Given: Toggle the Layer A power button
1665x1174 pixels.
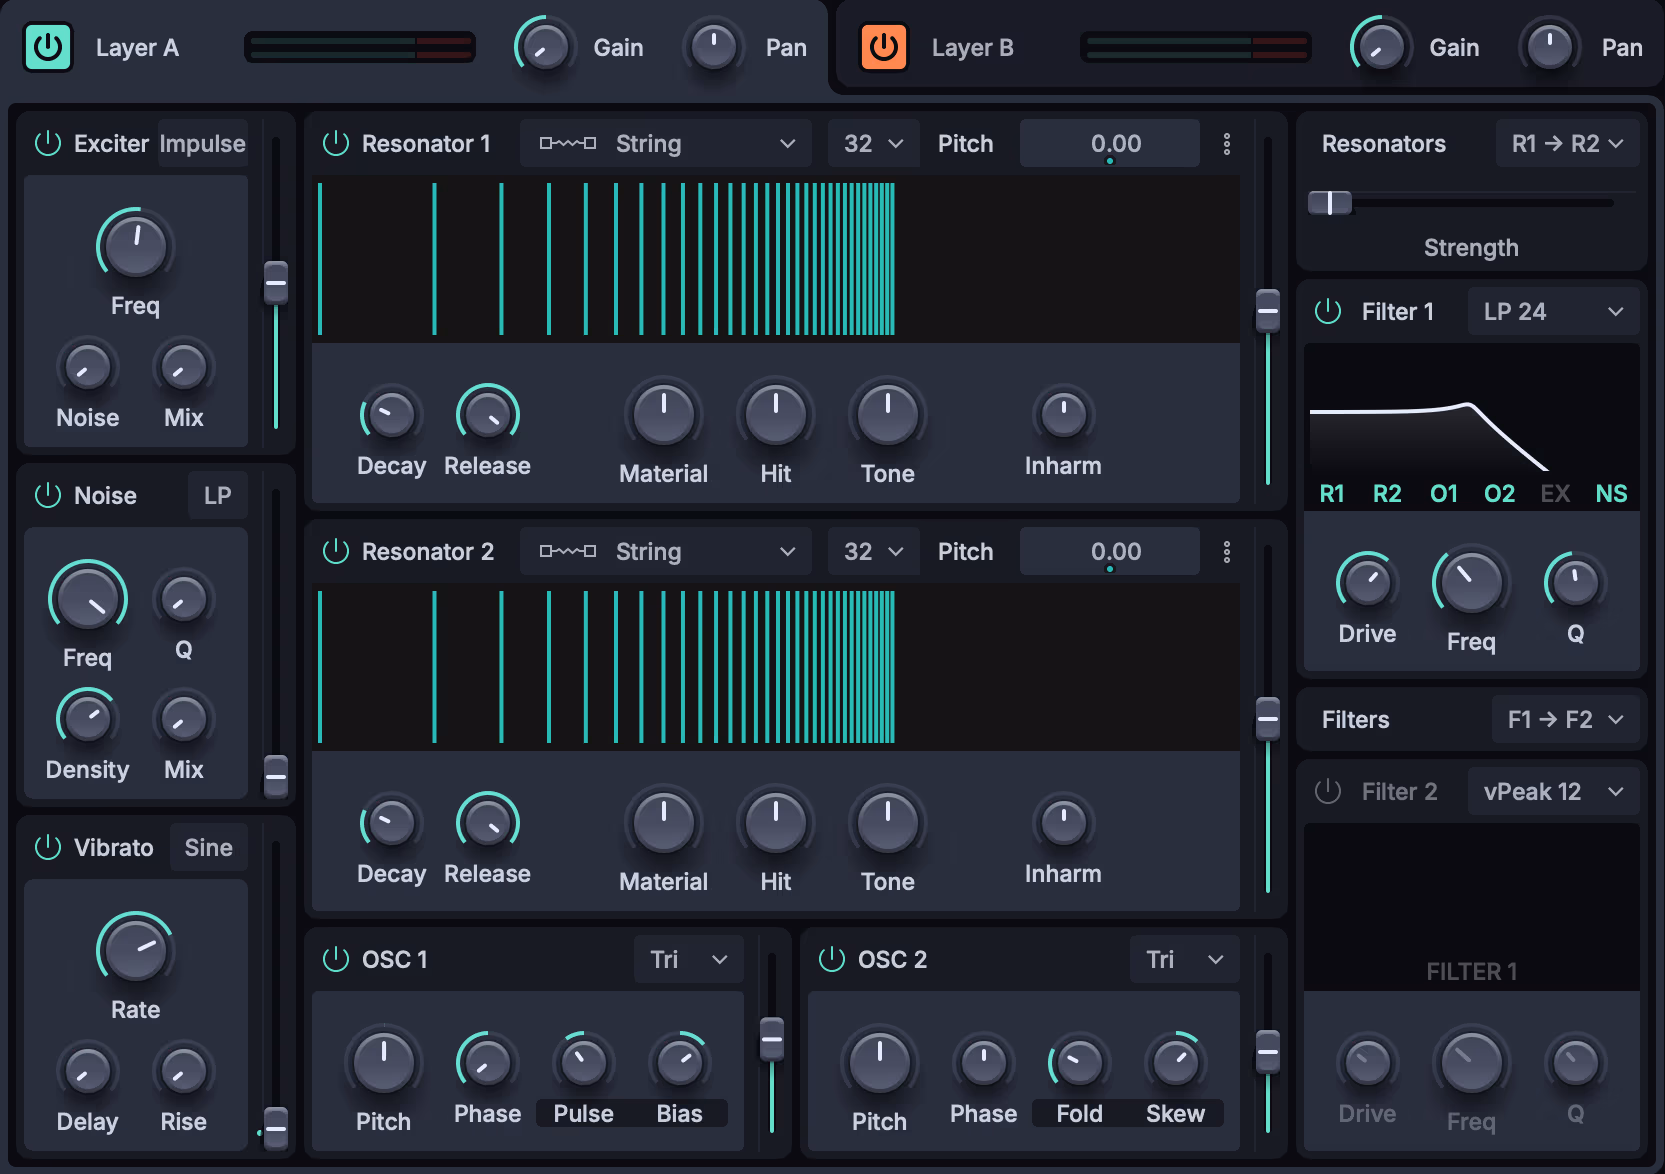Looking at the screenshot, I should coord(48,47).
